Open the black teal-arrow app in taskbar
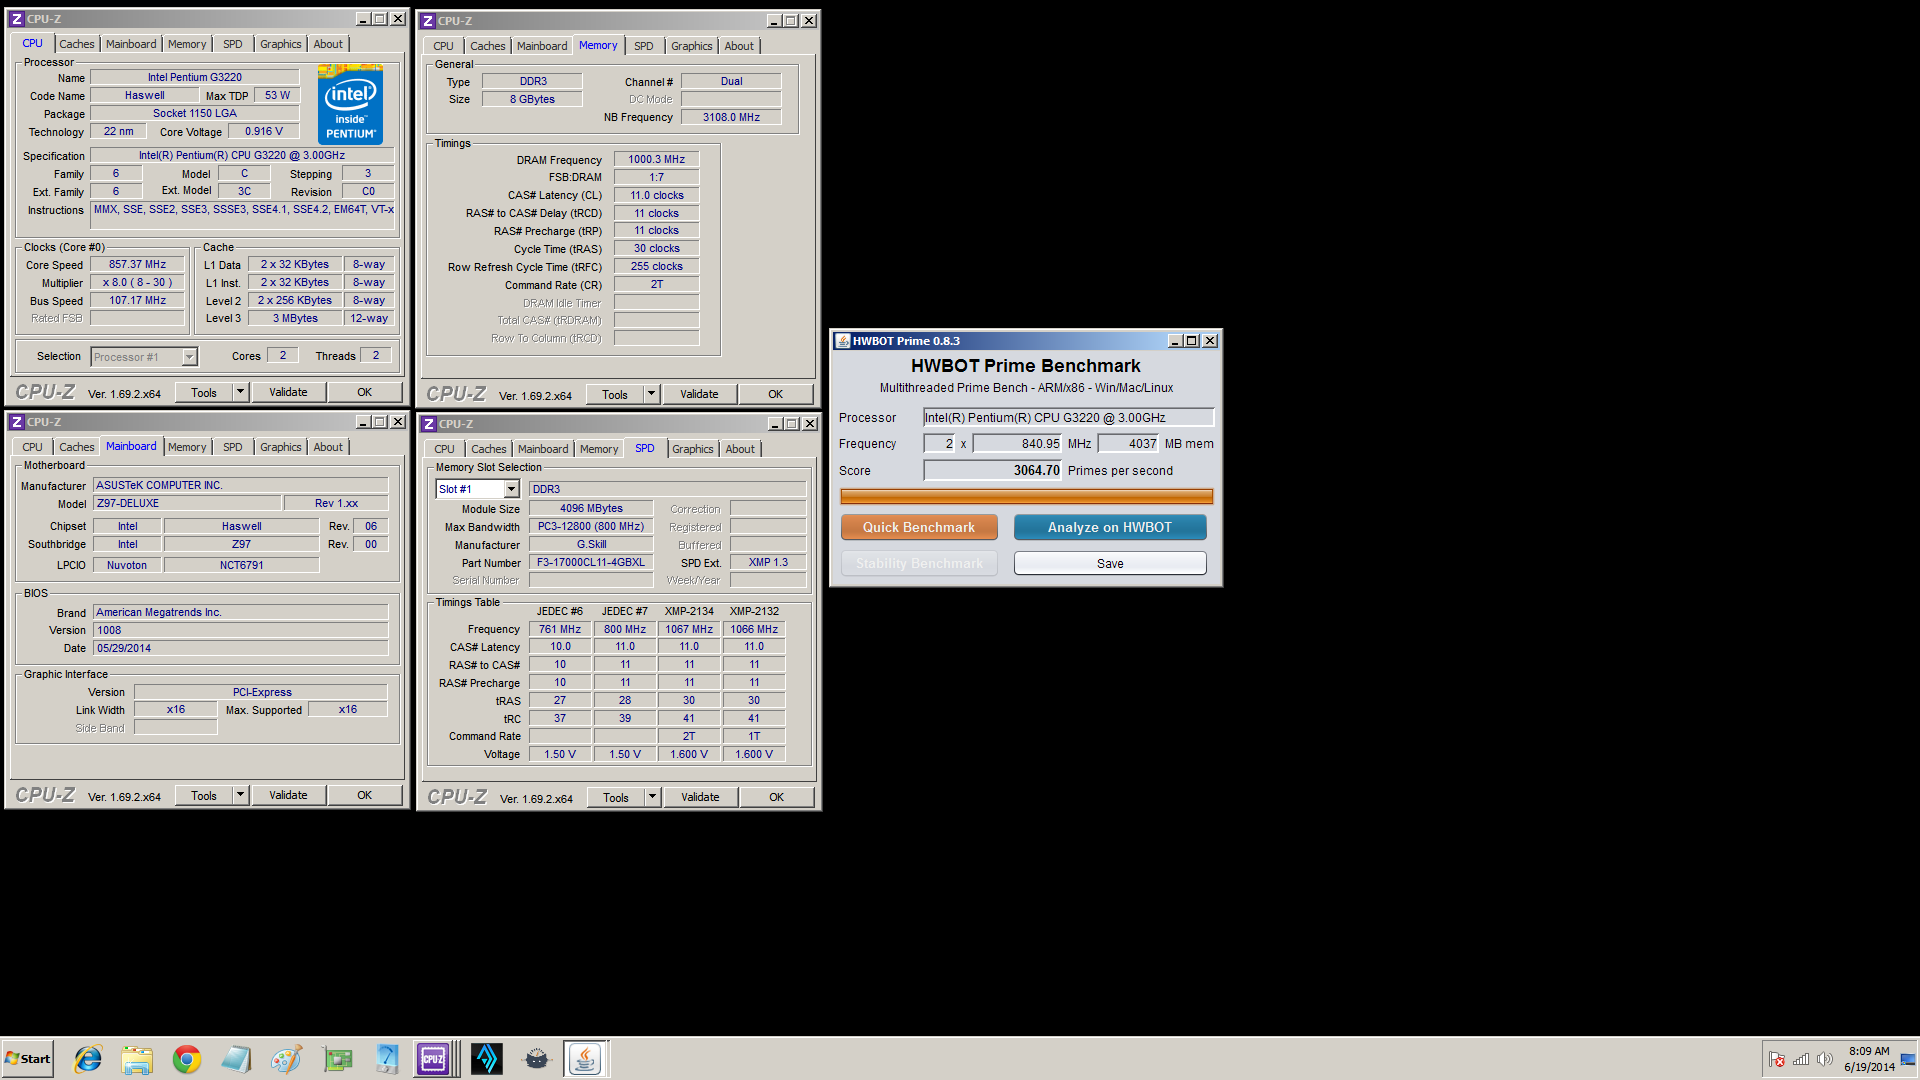 (487, 1058)
